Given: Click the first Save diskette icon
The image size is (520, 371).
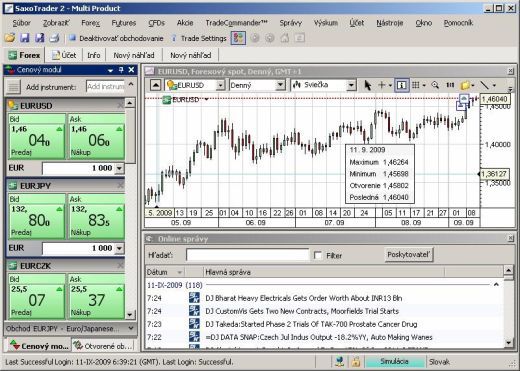Looking at the screenshot, I should tap(25, 38).
